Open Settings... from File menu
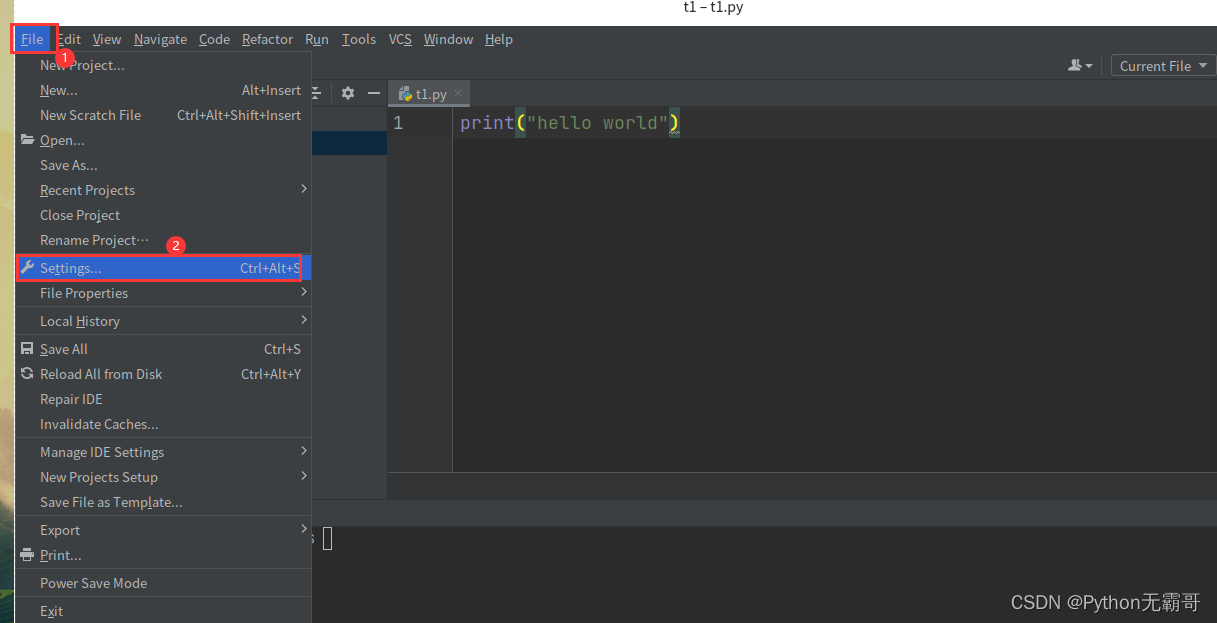The height and width of the screenshot is (623, 1217). tap(163, 268)
